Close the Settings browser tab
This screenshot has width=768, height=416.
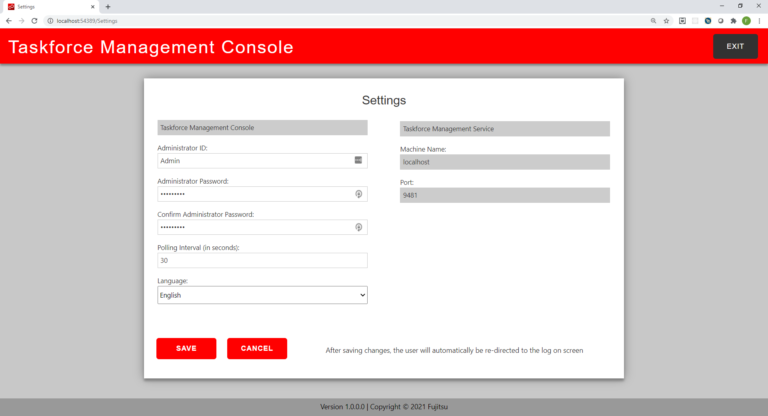coord(93,7)
